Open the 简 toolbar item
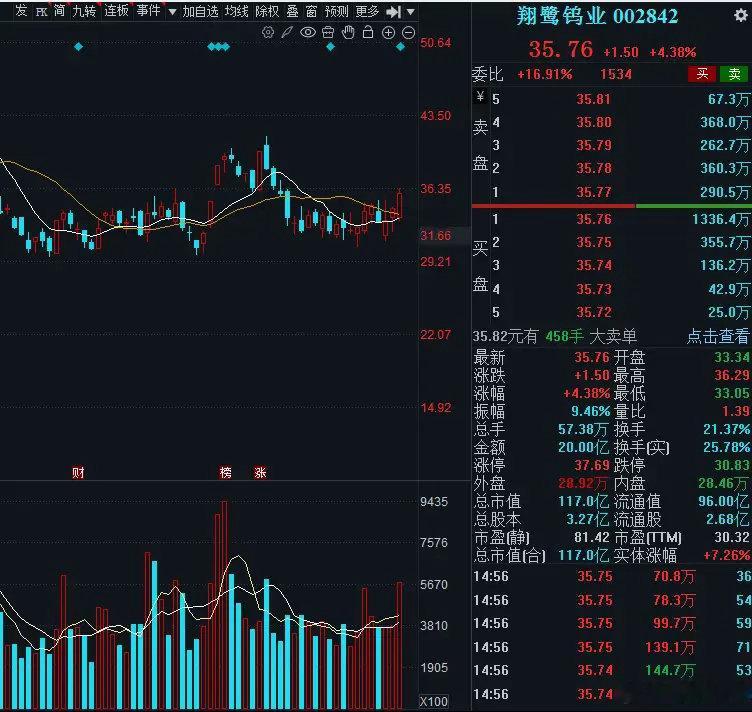The height and width of the screenshot is (712, 752). (x=59, y=11)
